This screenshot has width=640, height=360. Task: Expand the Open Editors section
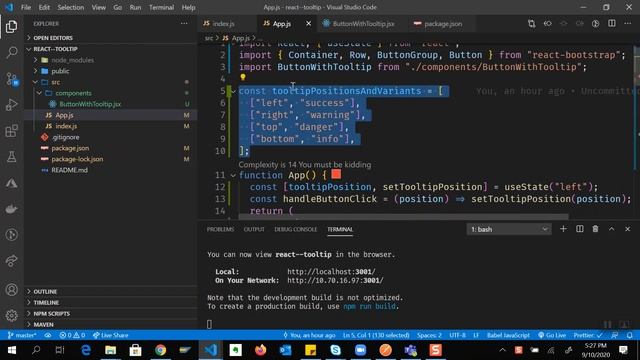[x=110, y=38]
